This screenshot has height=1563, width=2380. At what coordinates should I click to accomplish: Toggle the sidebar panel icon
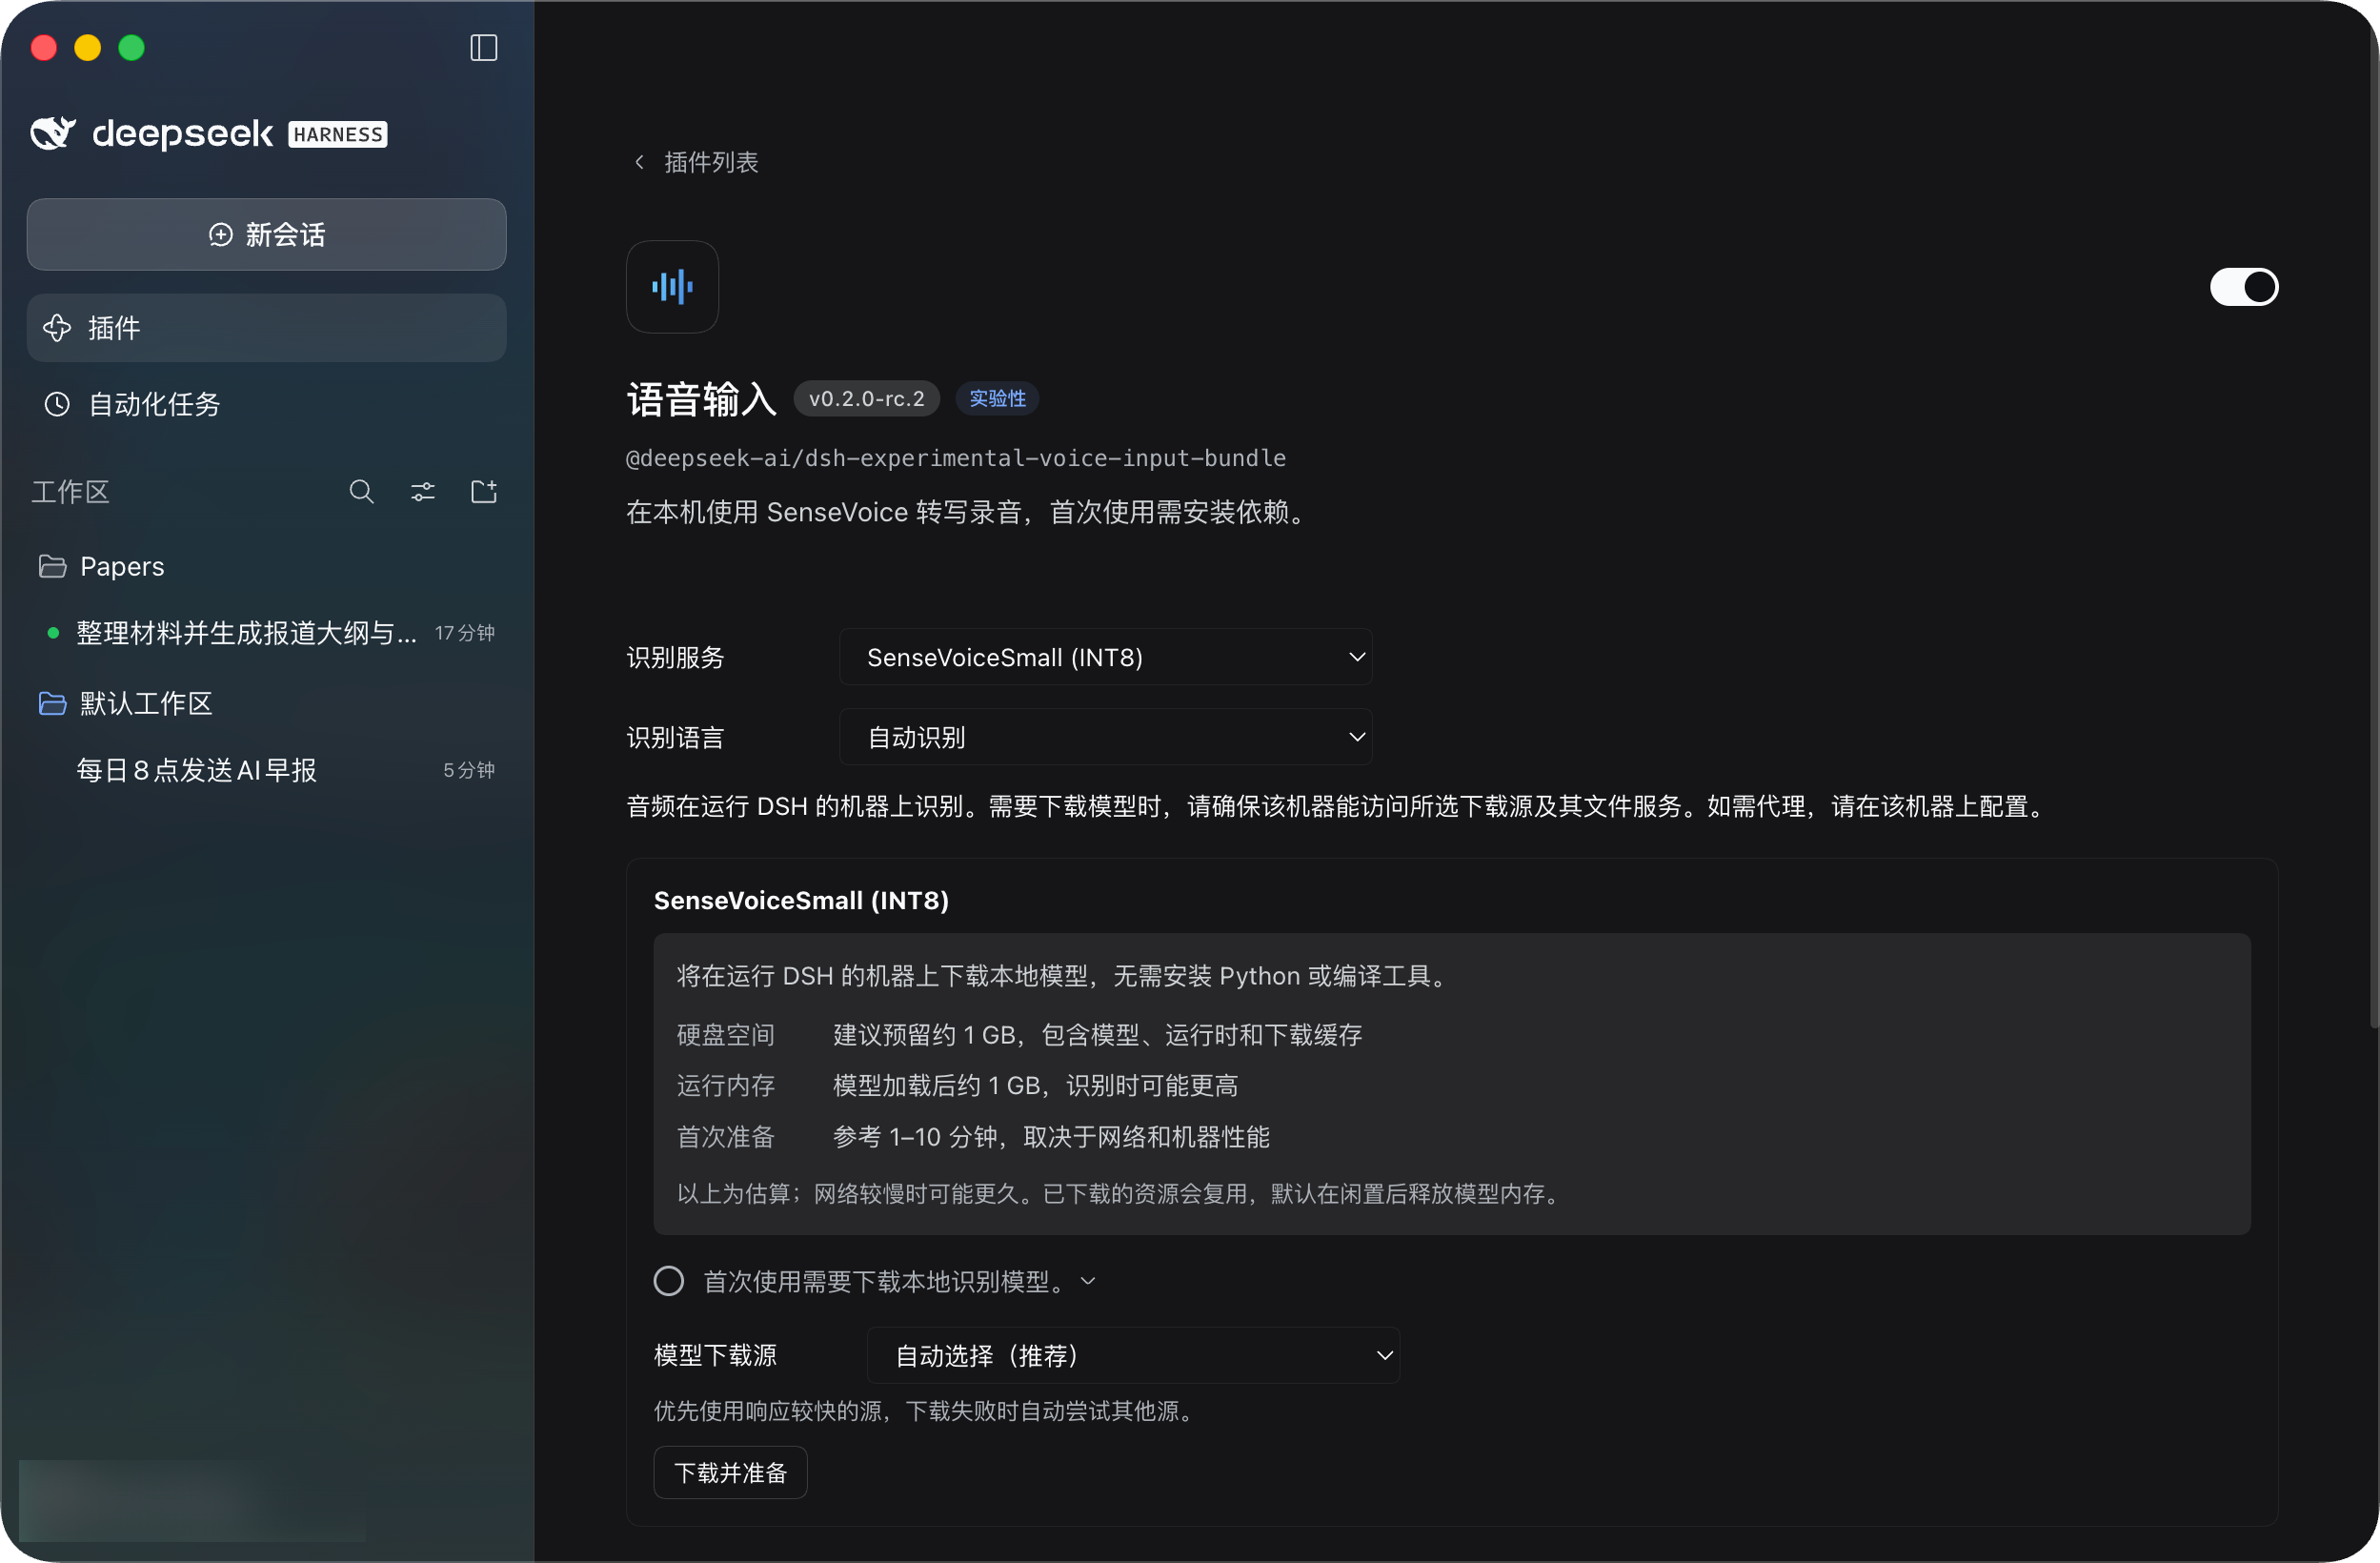[484, 48]
